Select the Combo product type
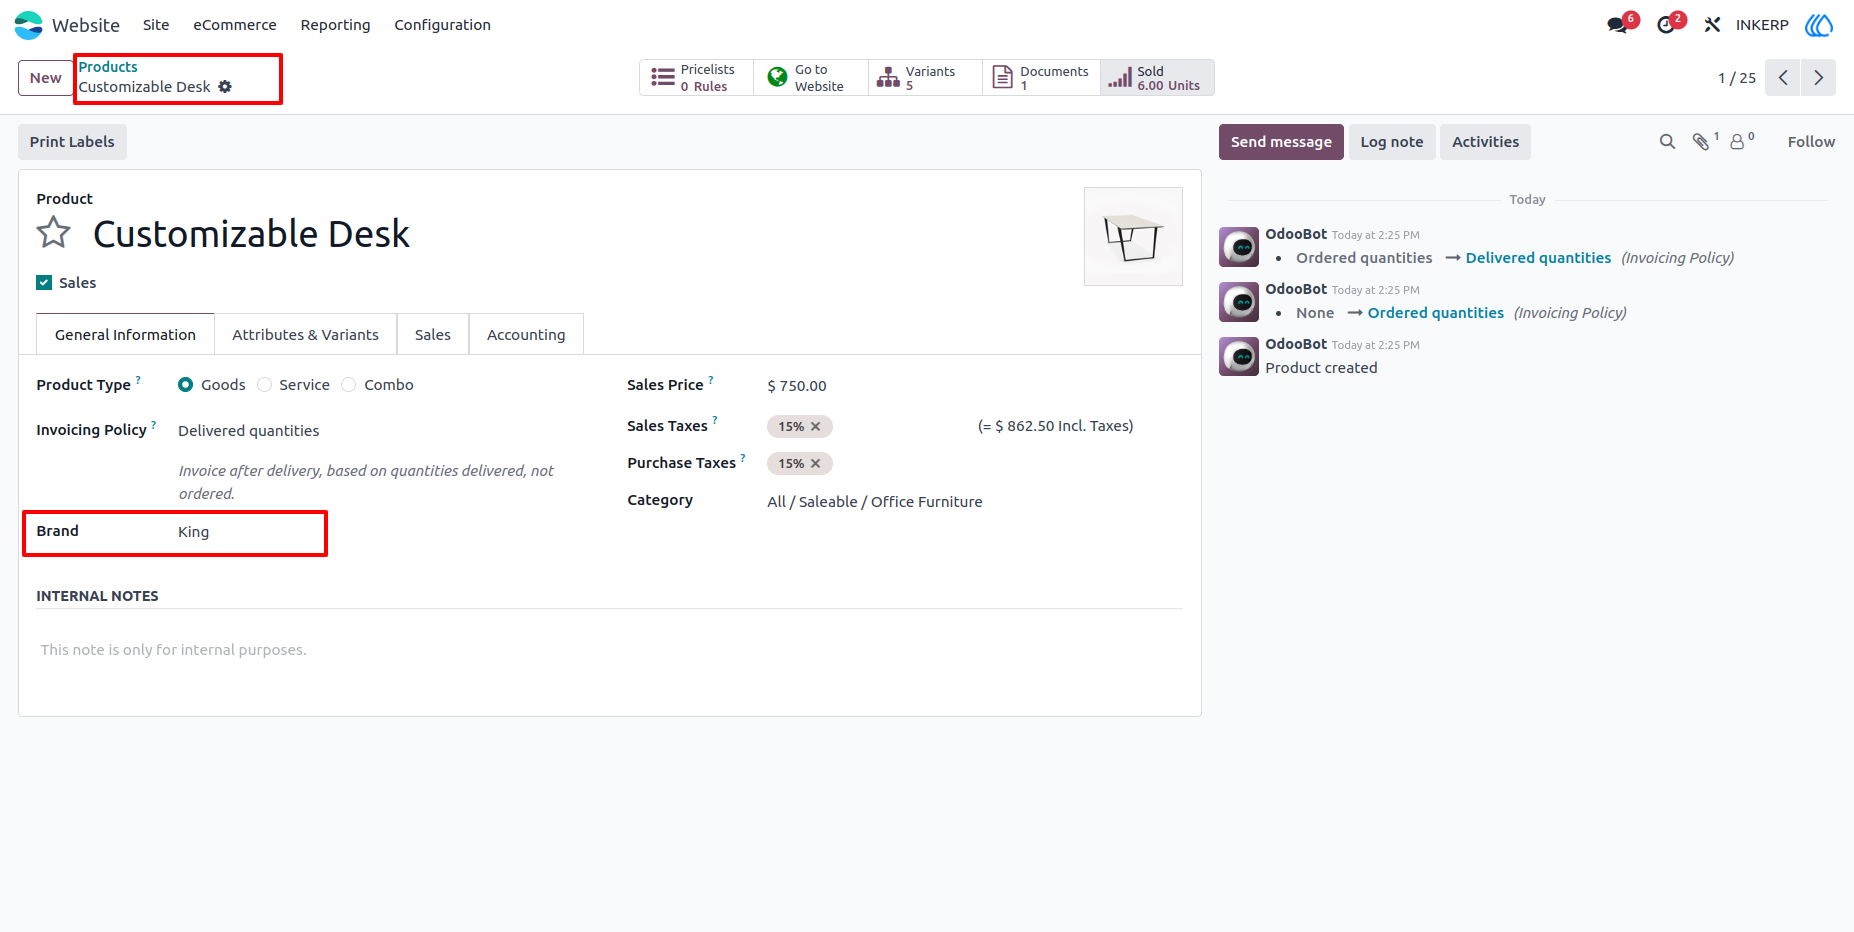The image size is (1854, 932). point(349,385)
